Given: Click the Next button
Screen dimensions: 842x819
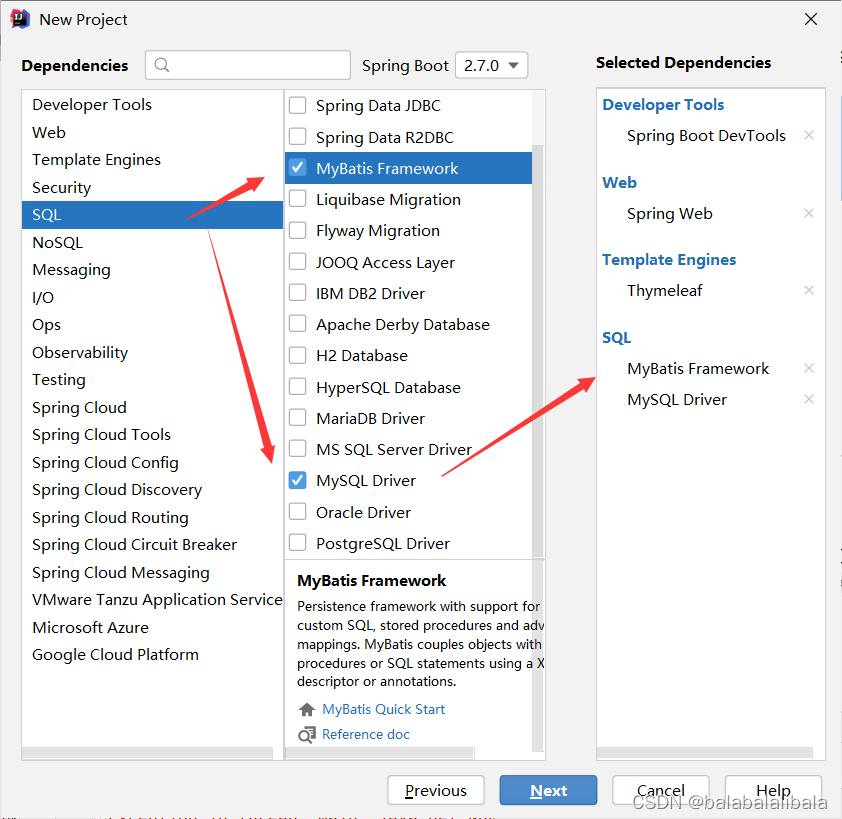Looking at the screenshot, I should pos(548,790).
